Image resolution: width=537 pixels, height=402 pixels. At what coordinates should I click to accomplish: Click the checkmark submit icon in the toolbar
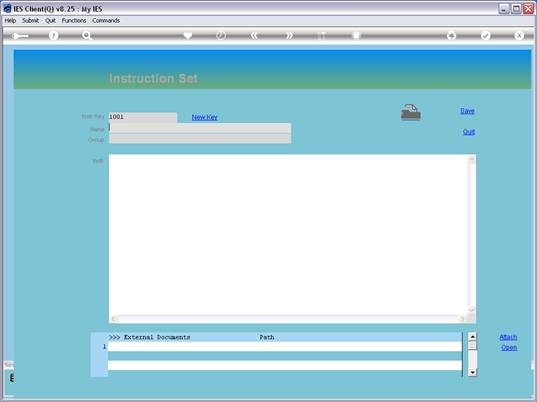(485, 35)
